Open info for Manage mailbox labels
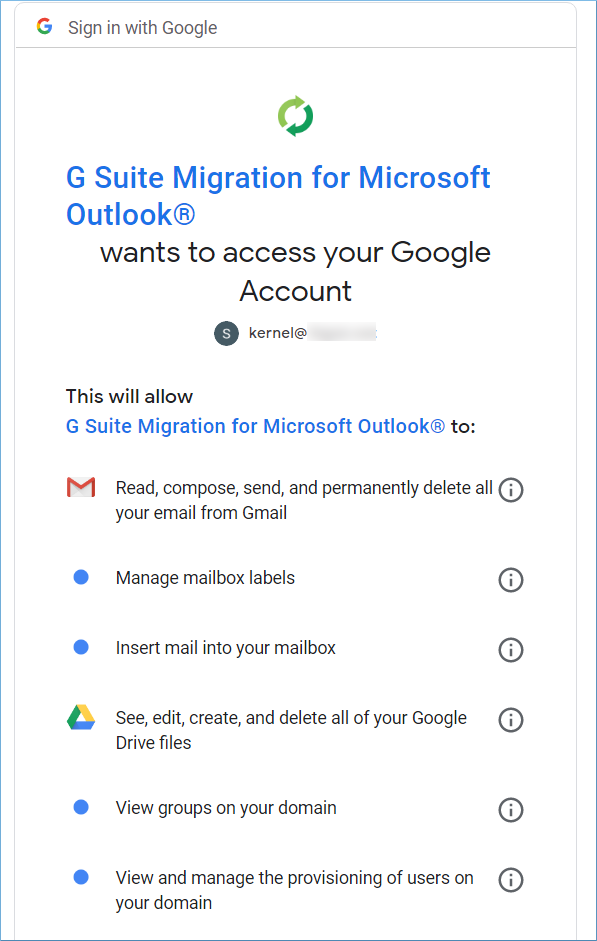597x941 pixels. pos(511,580)
